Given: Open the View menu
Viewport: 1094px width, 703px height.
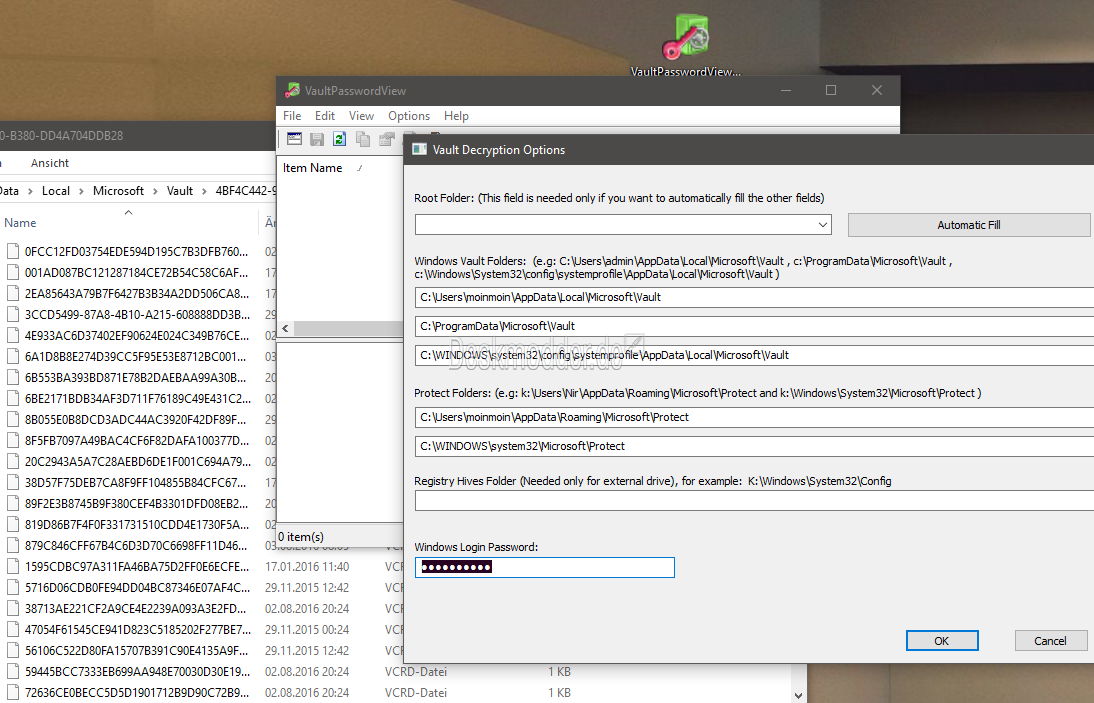Looking at the screenshot, I should pyautogui.click(x=361, y=116).
